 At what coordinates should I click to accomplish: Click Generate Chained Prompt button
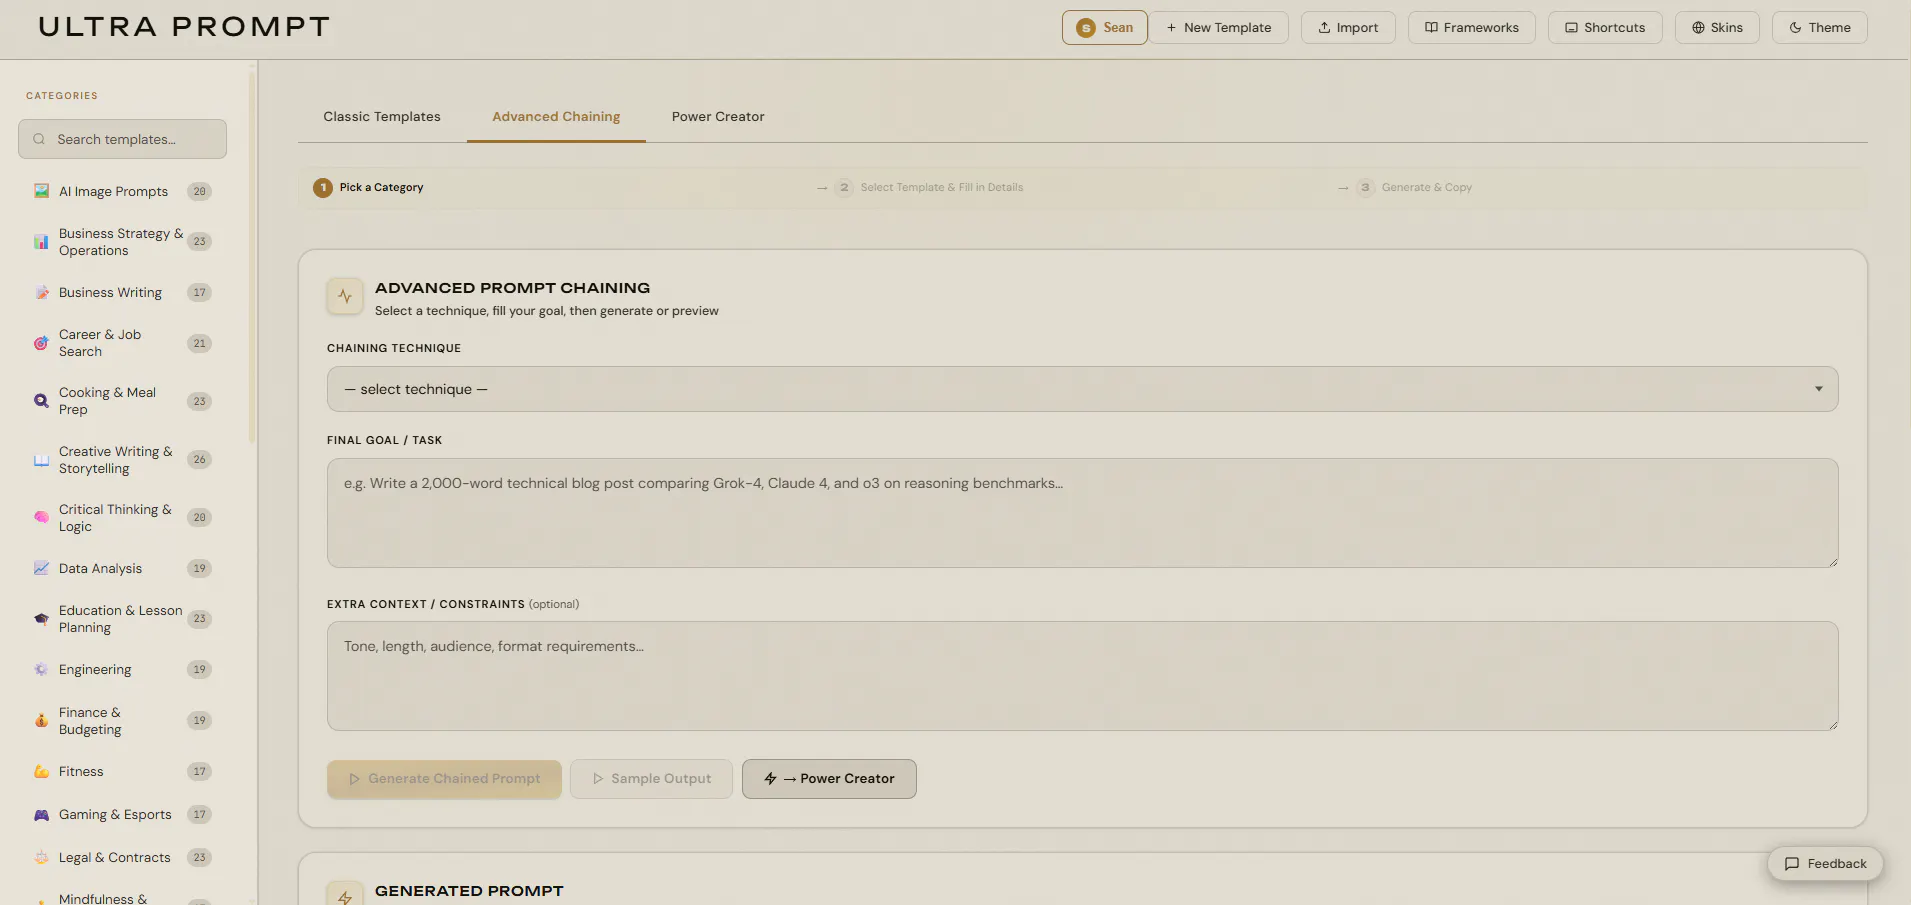click(444, 779)
